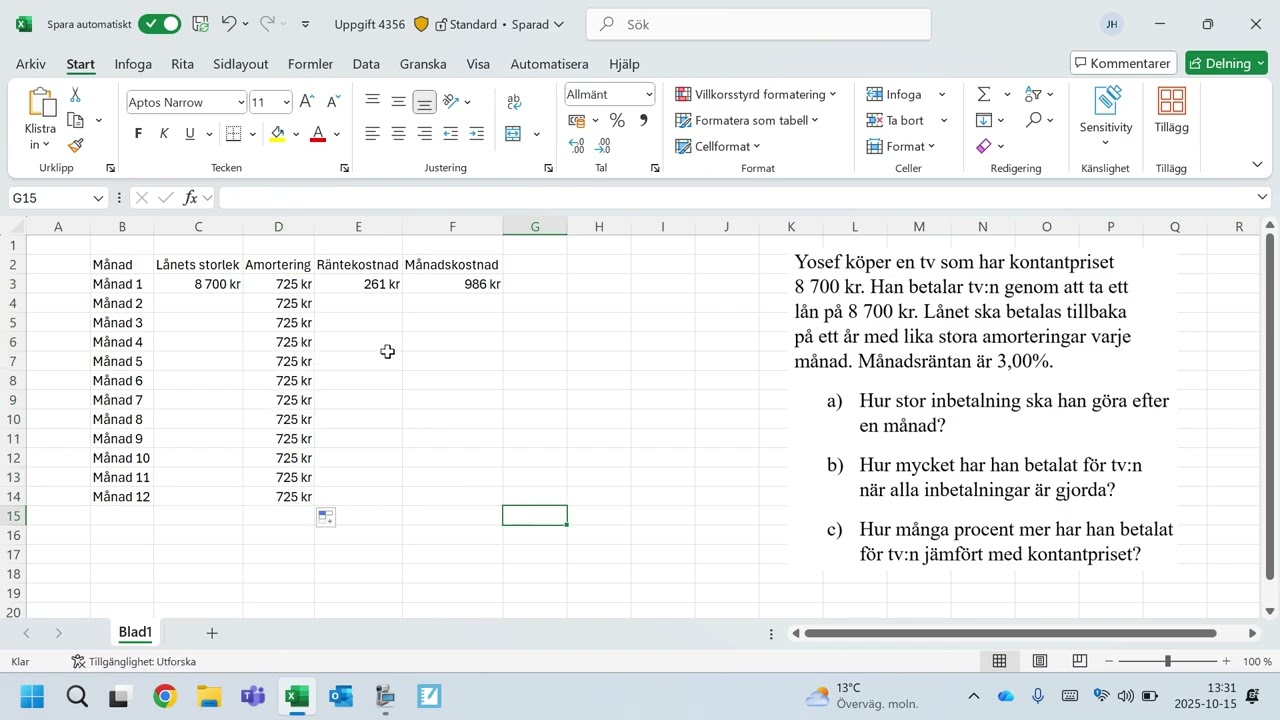
Task: Toggle bottom vertical alignment
Action: click(x=424, y=102)
